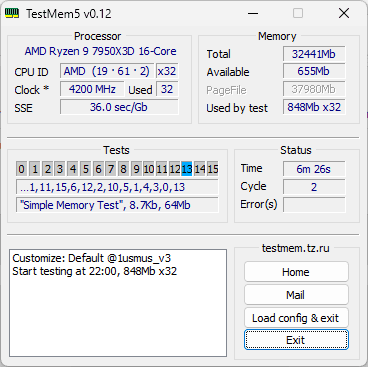Minimize the TestMem5 window
This screenshot has height=367, width=368.
pyautogui.click(x=253, y=14)
